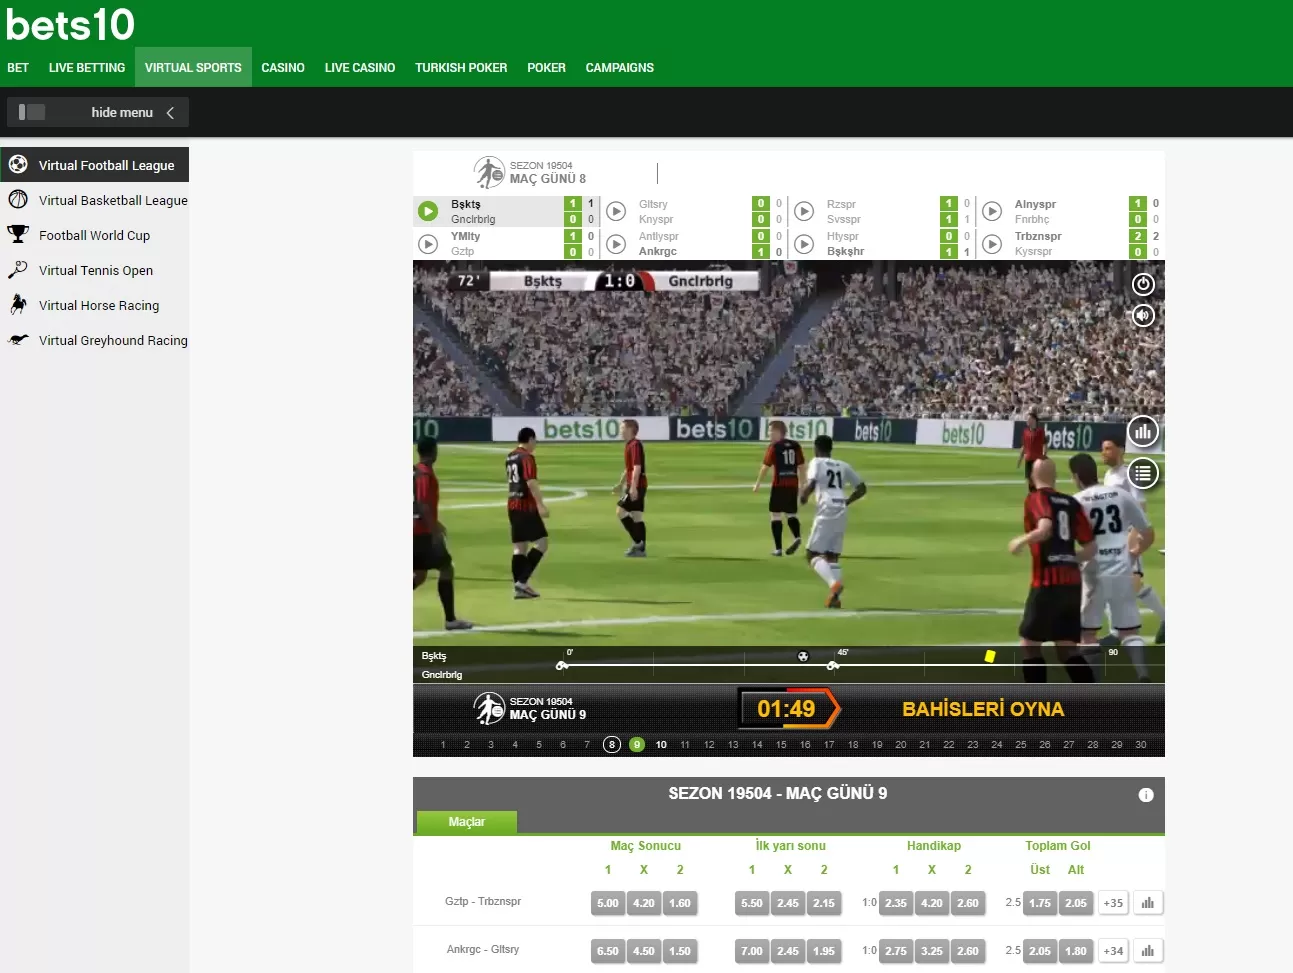Bet Alt 1.80 for Ankrgc - Gltsry
Image resolution: width=1293 pixels, height=973 pixels.
[1076, 951]
